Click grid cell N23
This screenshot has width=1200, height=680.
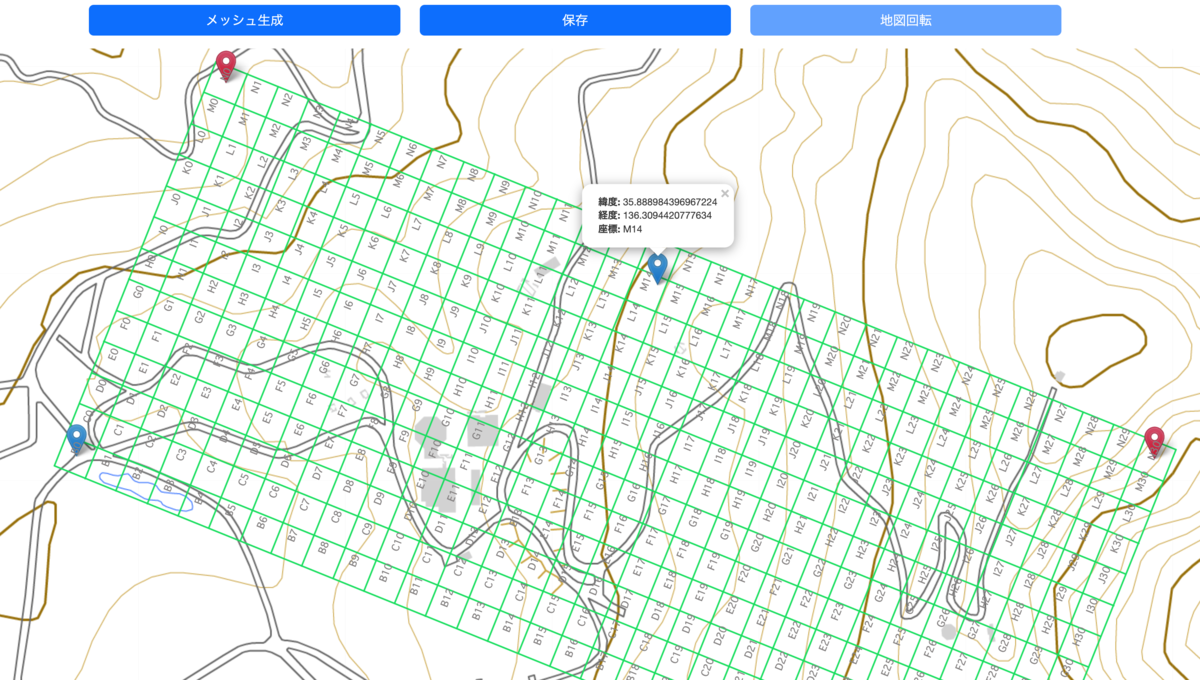[937, 361]
